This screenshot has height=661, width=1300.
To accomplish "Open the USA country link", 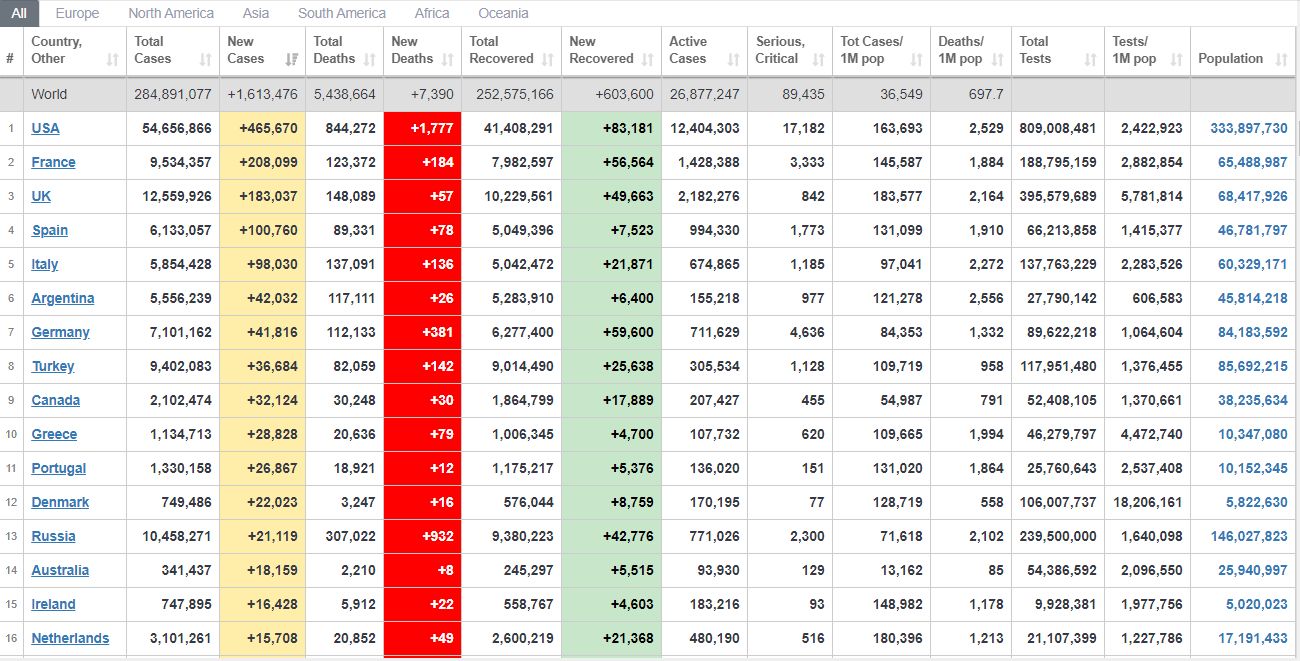I will click(45, 128).
